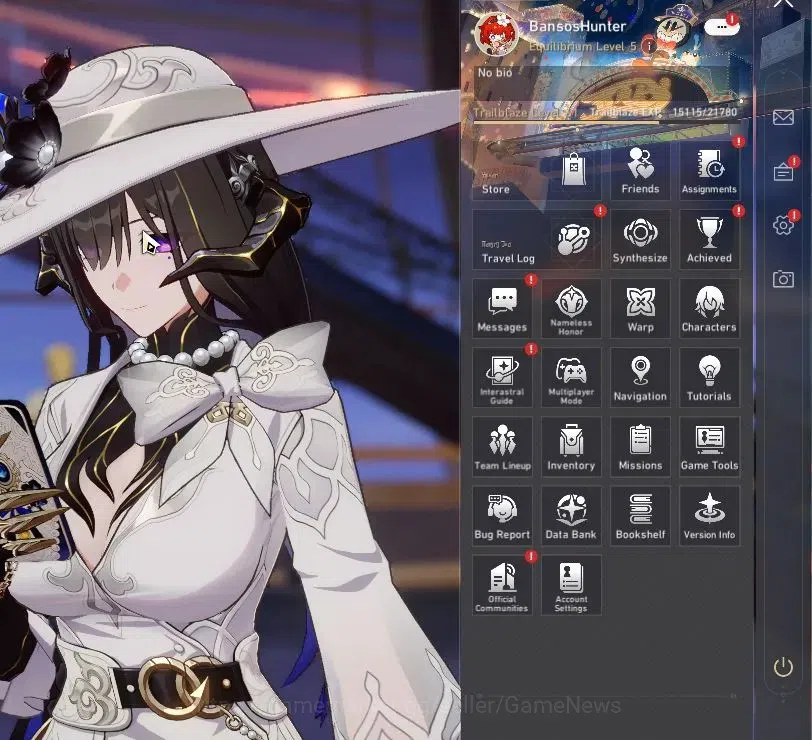Open the chat bubble more options button
This screenshot has height=740, width=812.
coord(722,27)
